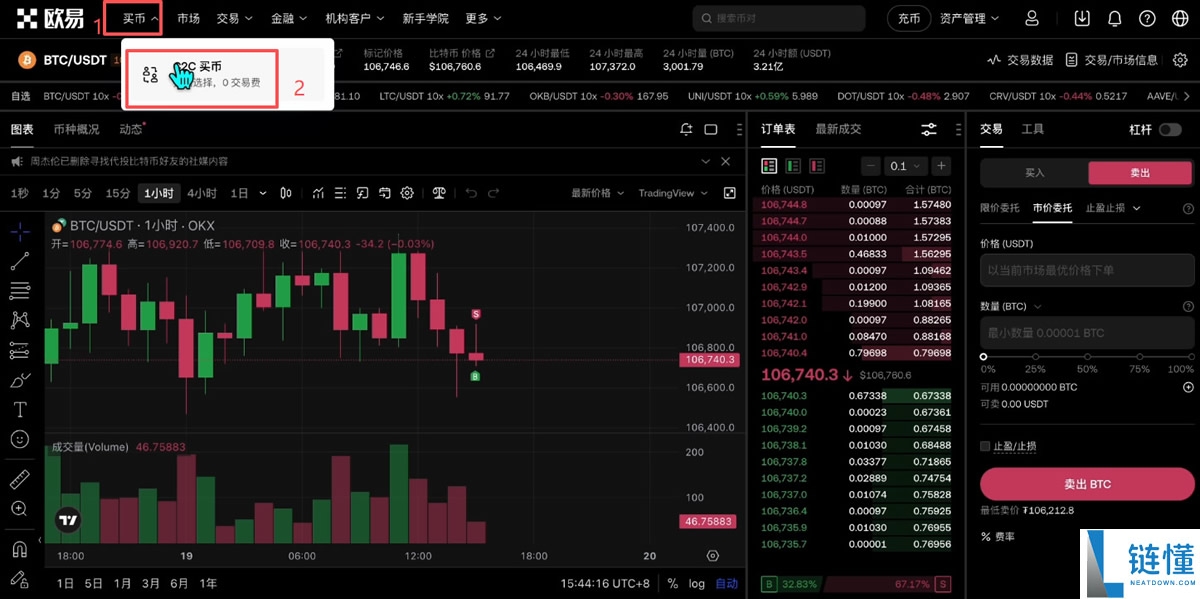Switch to the 工具 tab
Viewport: 1200px width, 599px height.
[1033, 129]
